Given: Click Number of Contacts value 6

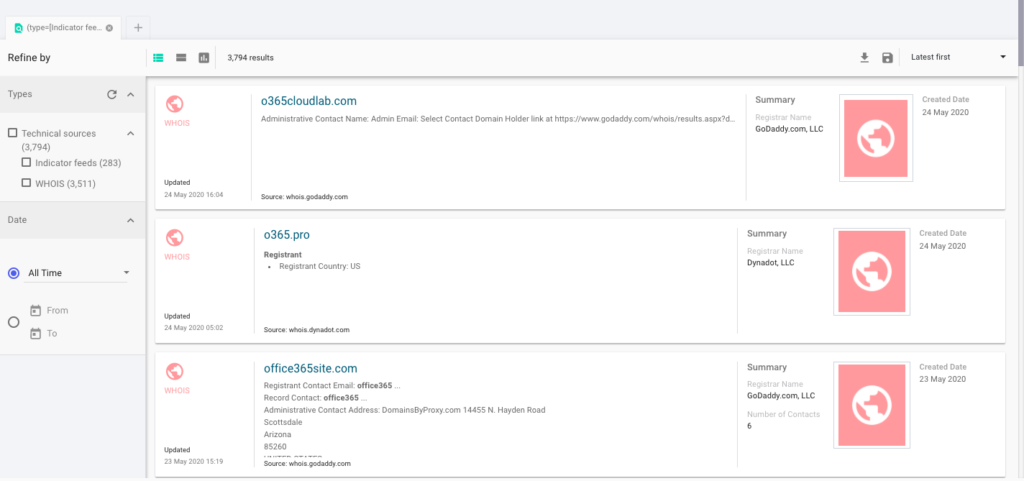Looking at the screenshot, I should [749, 426].
